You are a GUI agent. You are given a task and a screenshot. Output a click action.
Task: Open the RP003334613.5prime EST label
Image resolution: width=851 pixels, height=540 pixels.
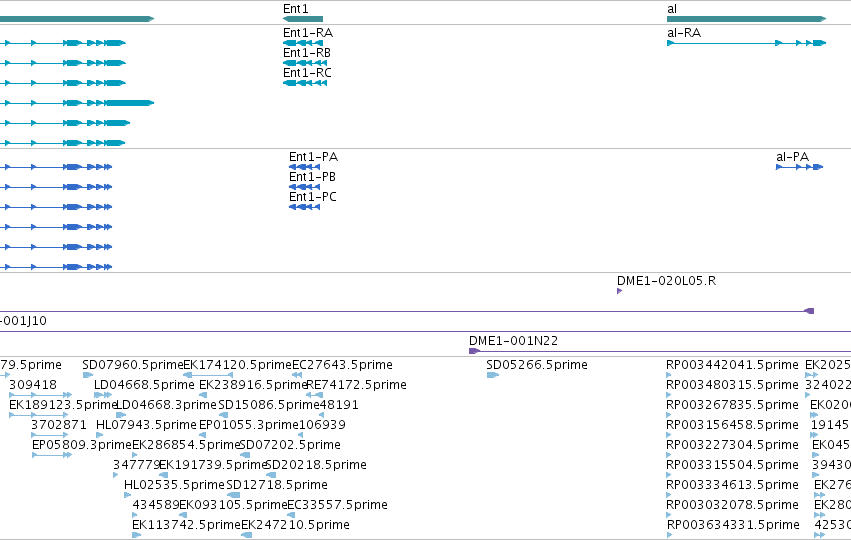pyautogui.click(x=733, y=485)
